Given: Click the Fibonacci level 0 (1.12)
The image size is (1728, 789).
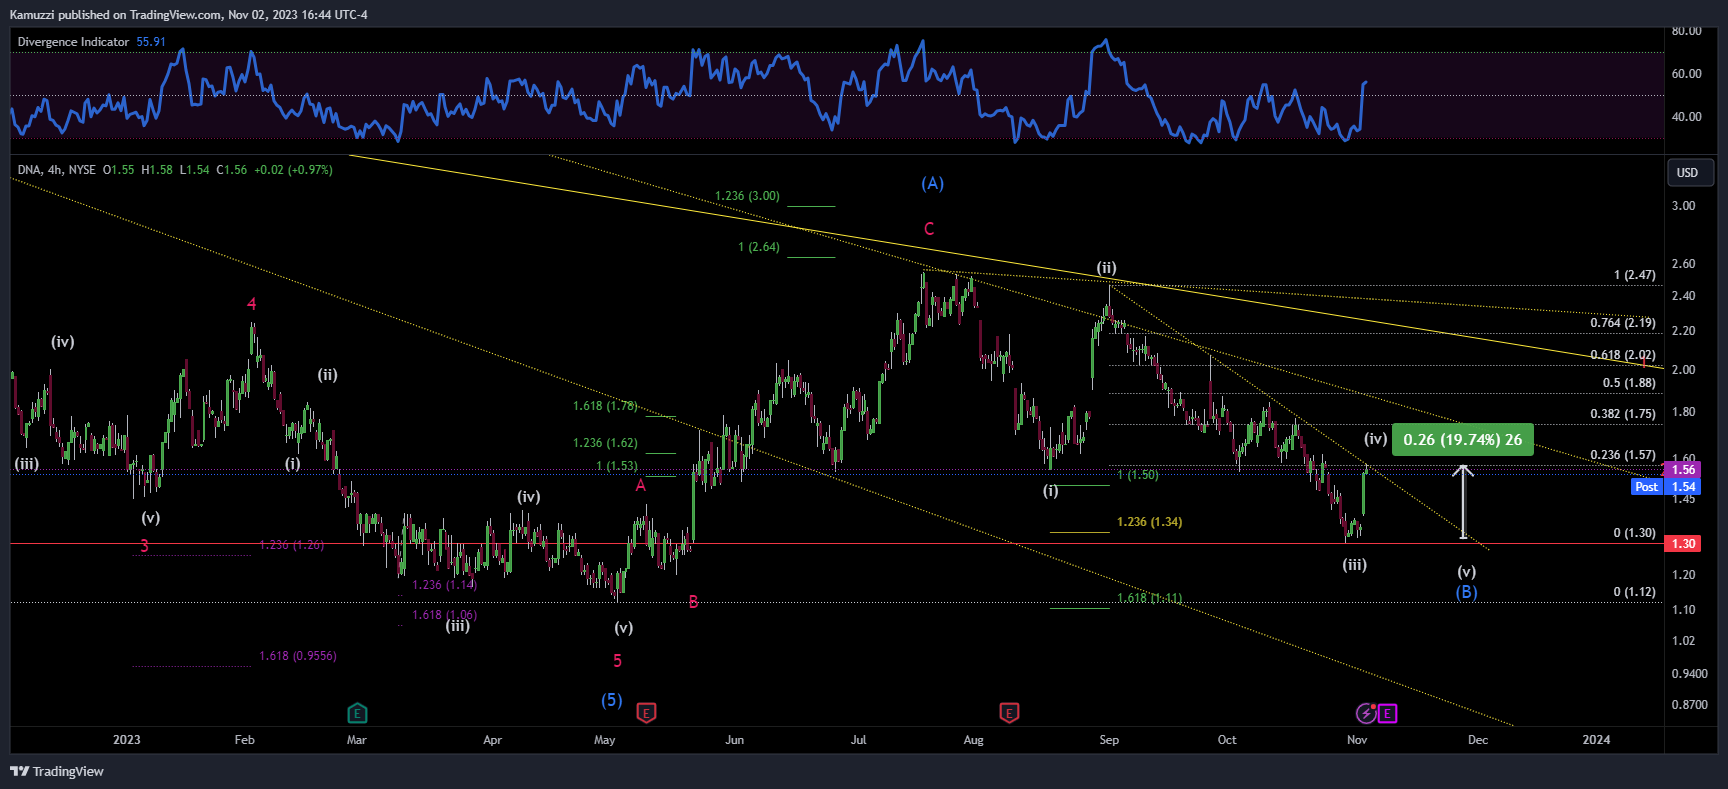Looking at the screenshot, I should [x=1634, y=592].
